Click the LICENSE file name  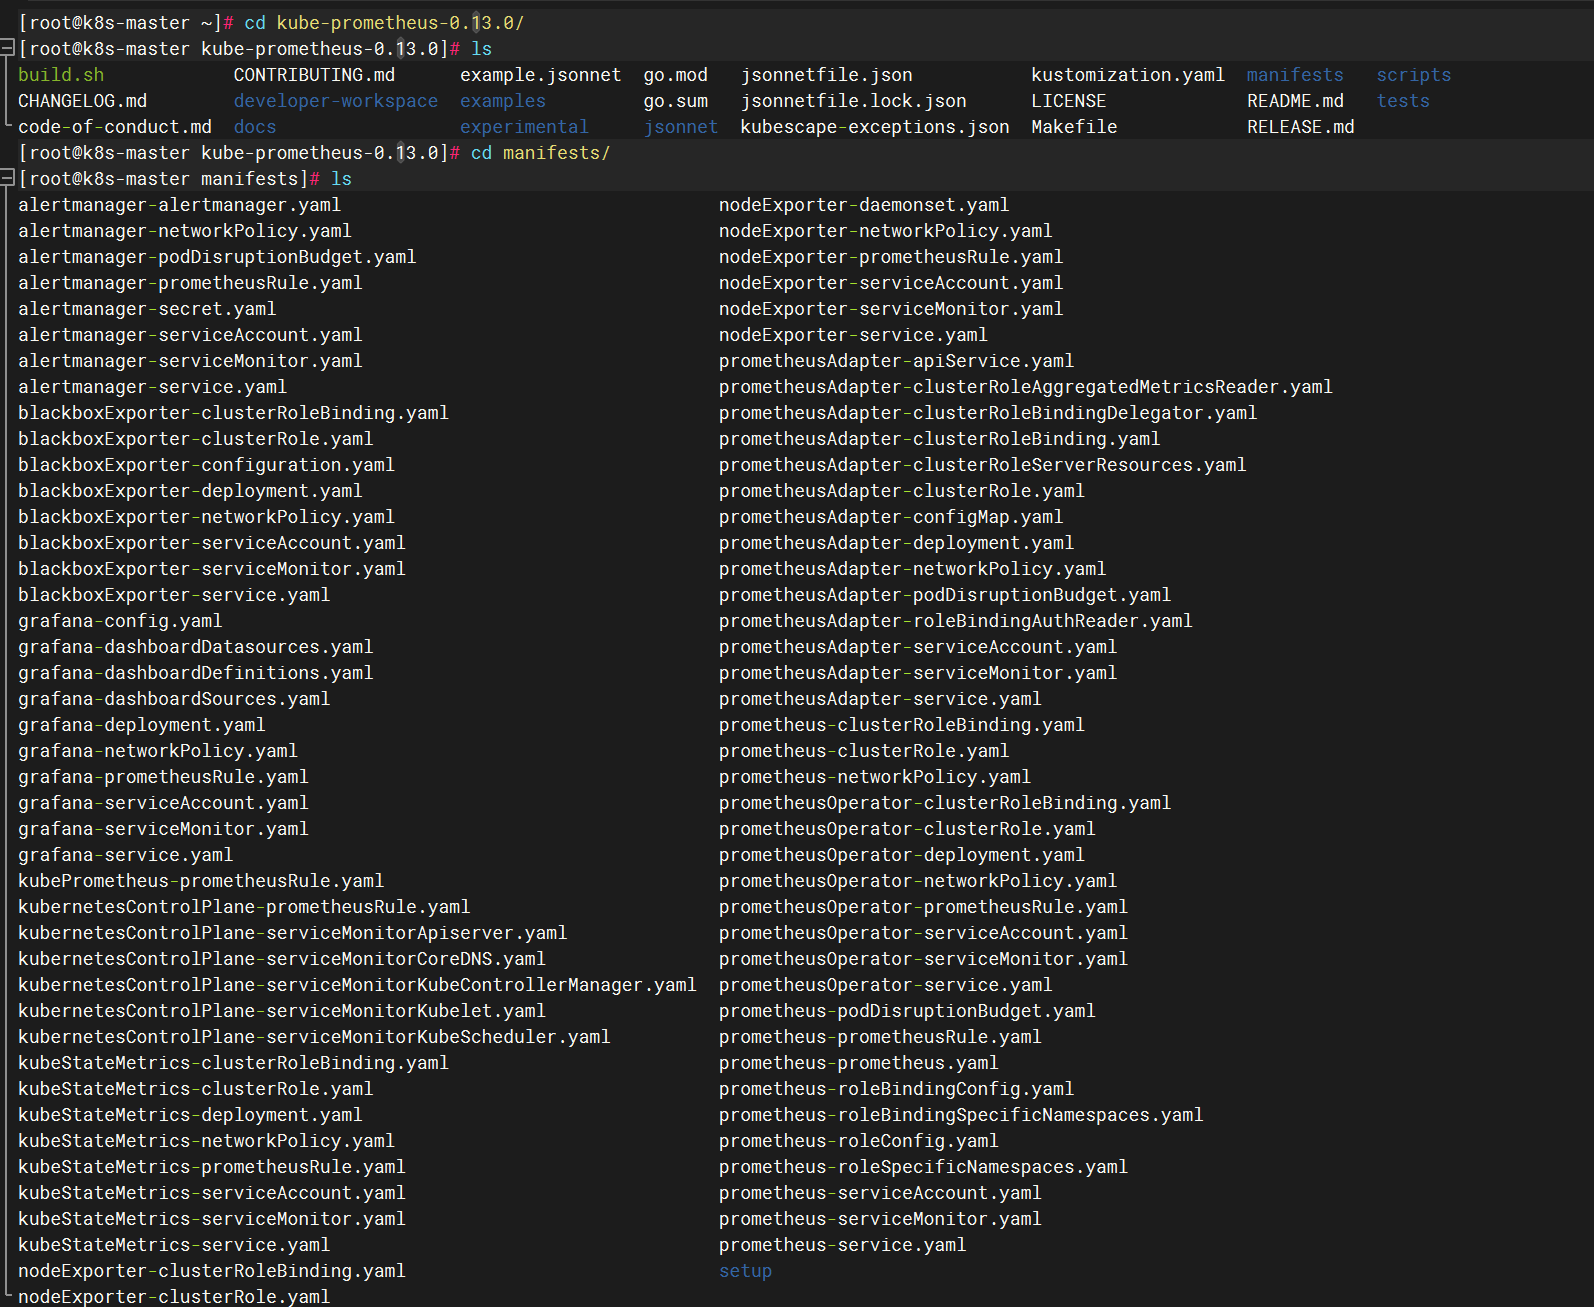pos(1069,101)
